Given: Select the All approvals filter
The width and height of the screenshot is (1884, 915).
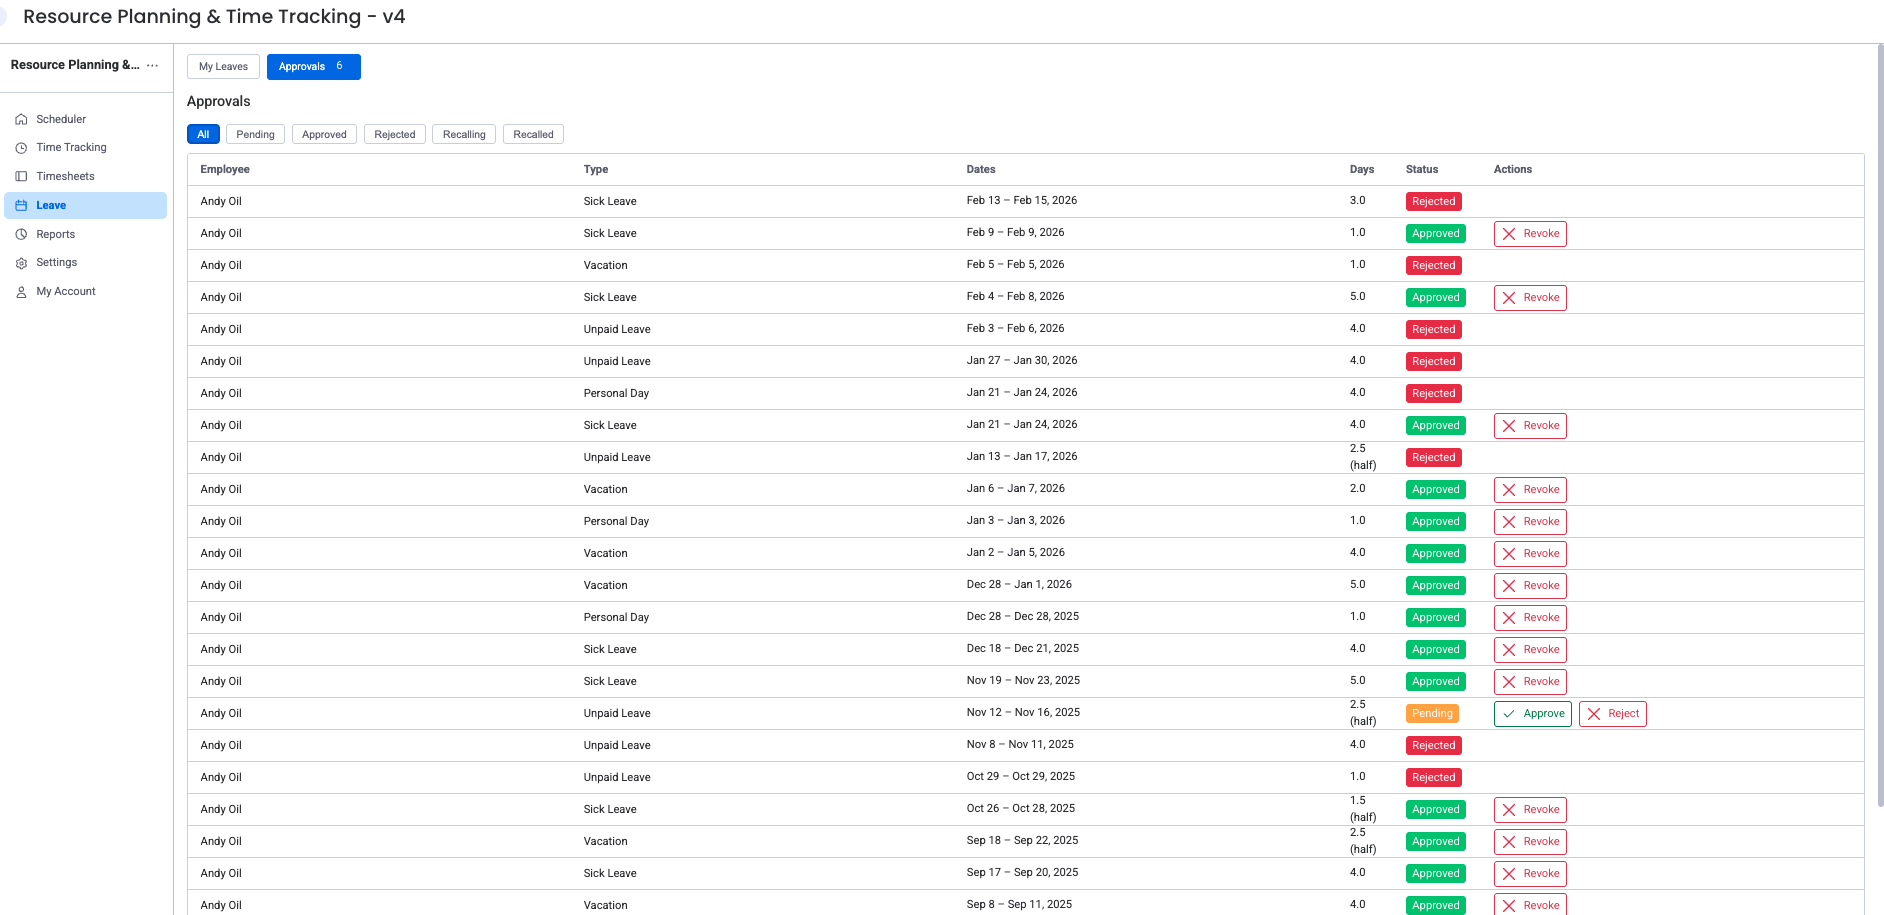Looking at the screenshot, I should pos(203,134).
